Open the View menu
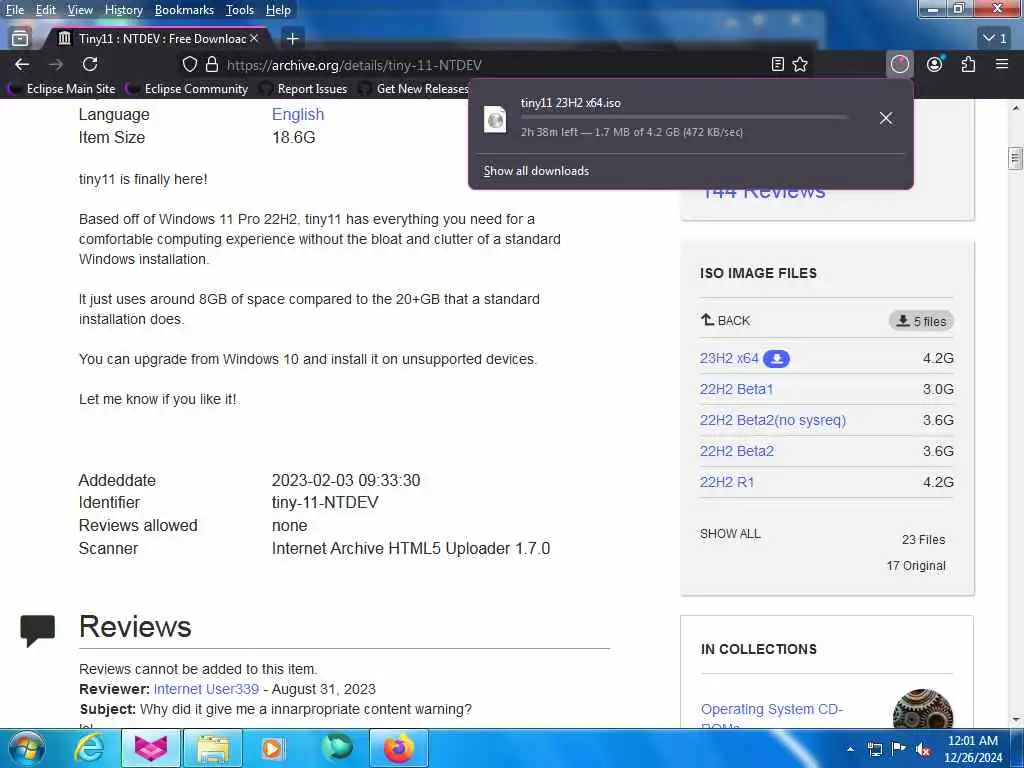 click(80, 10)
